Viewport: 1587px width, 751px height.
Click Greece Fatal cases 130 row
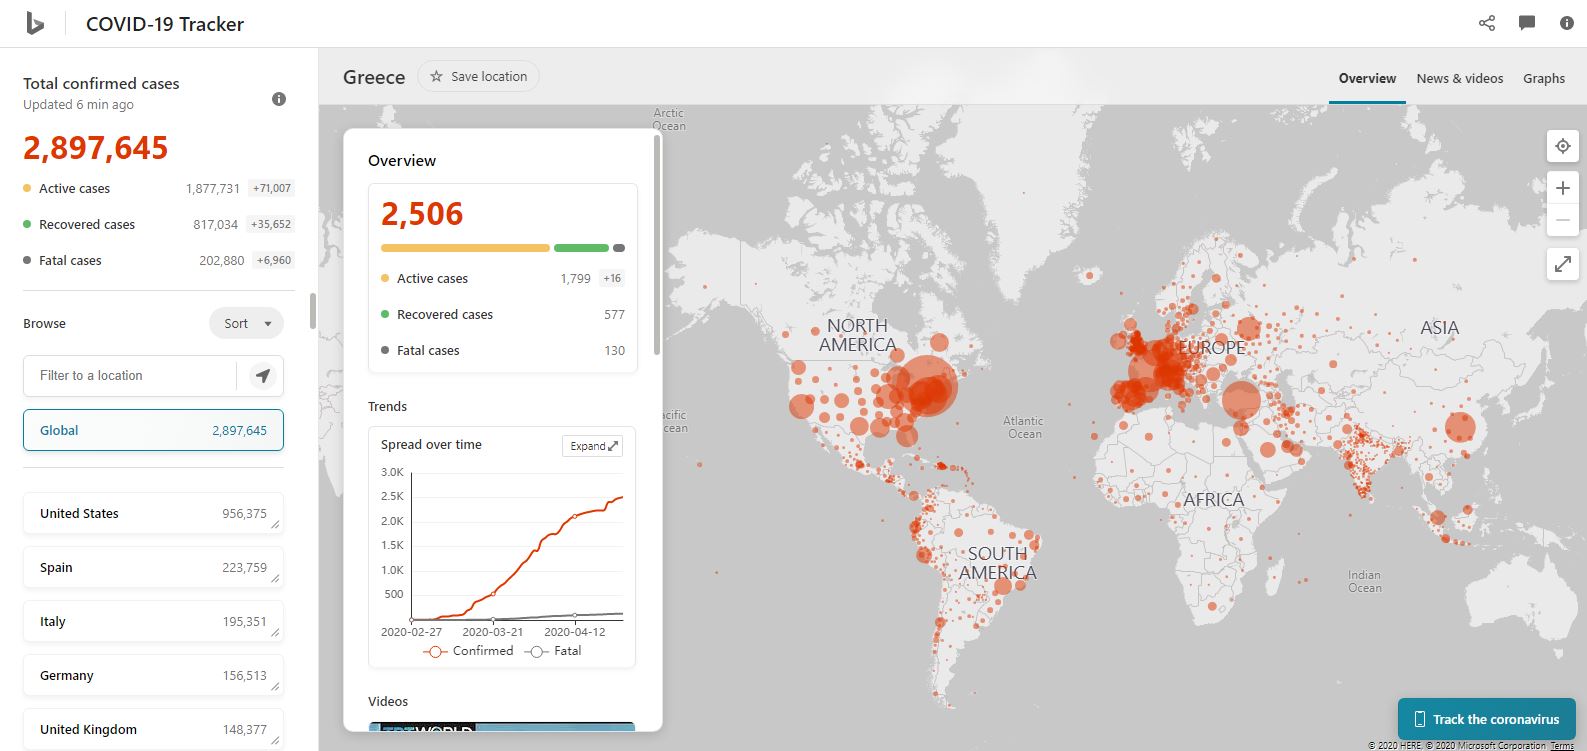click(x=503, y=350)
